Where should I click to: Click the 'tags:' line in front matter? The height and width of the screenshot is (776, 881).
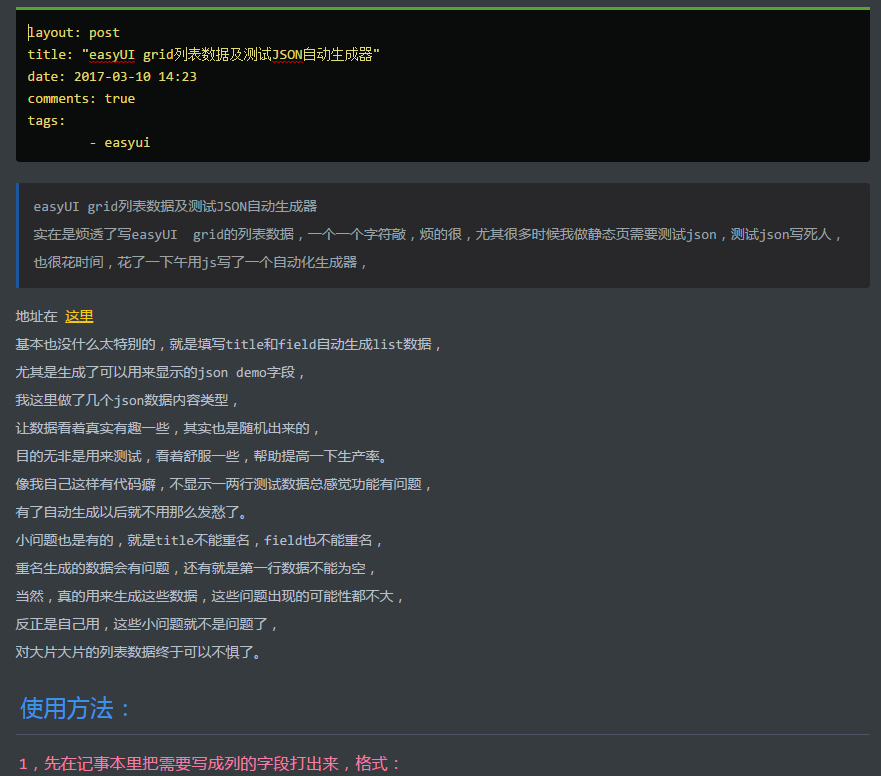pyautogui.click(x=47, y=120)
